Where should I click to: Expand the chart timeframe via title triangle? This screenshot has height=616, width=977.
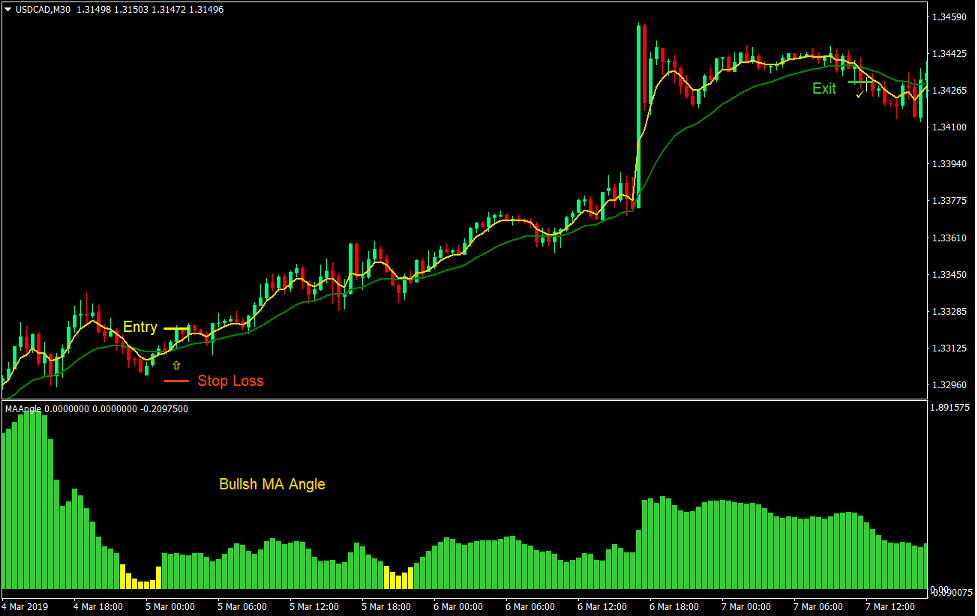(x=8, y=8)
